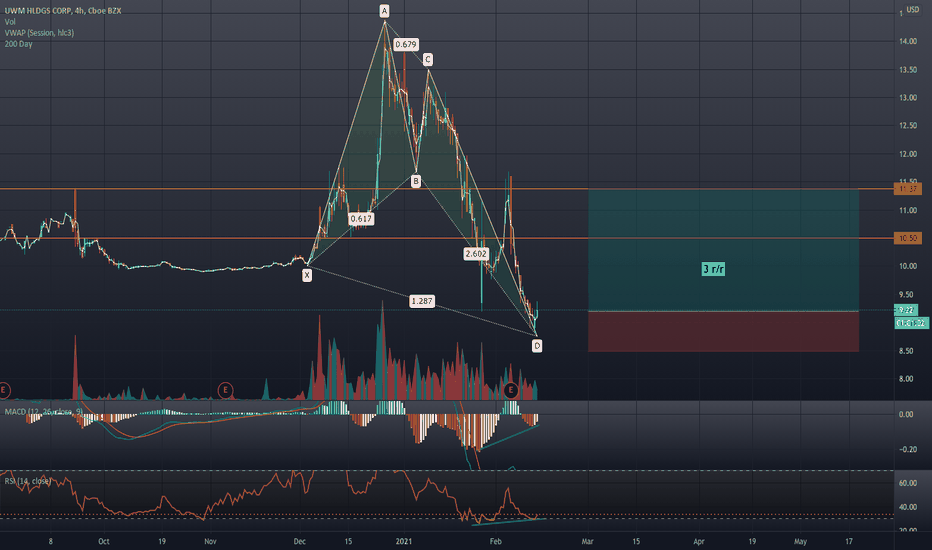Click the Feb label on the time axis
Screen dimensions: 932x550
point(495,541)
